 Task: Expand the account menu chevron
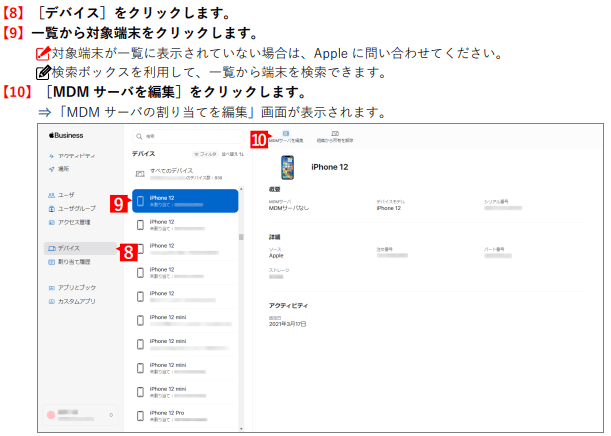(x=111, y=415)
